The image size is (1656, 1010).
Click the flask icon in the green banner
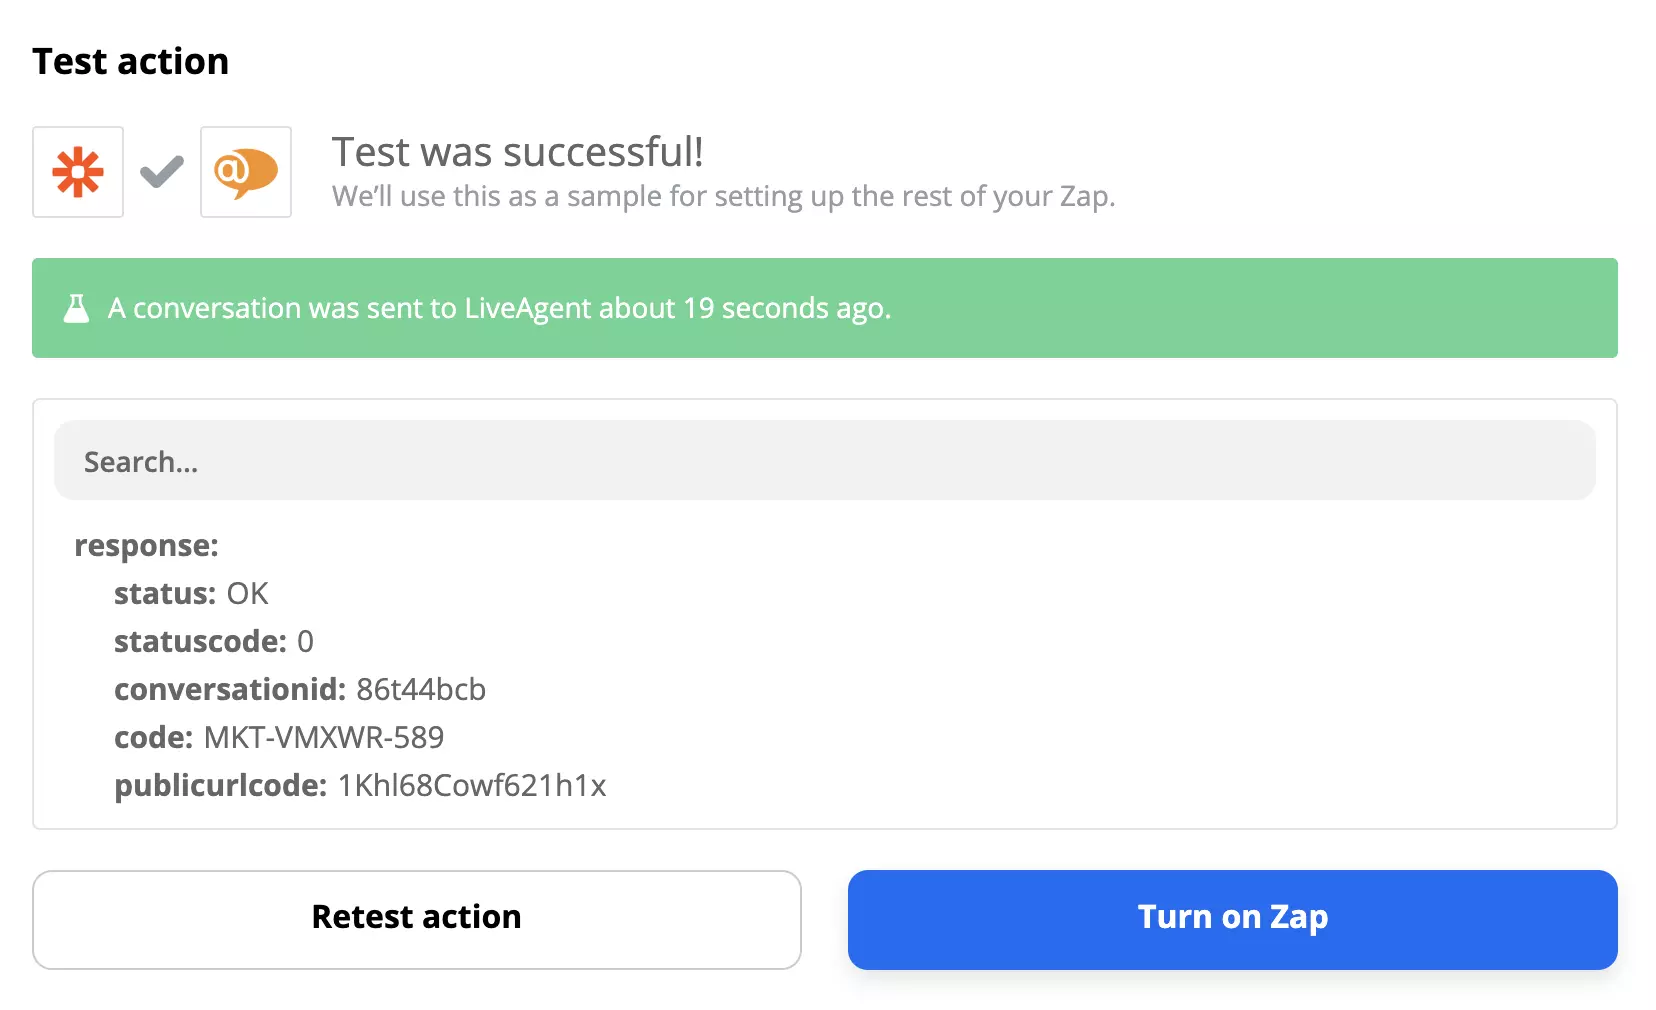tap(76, 308)
